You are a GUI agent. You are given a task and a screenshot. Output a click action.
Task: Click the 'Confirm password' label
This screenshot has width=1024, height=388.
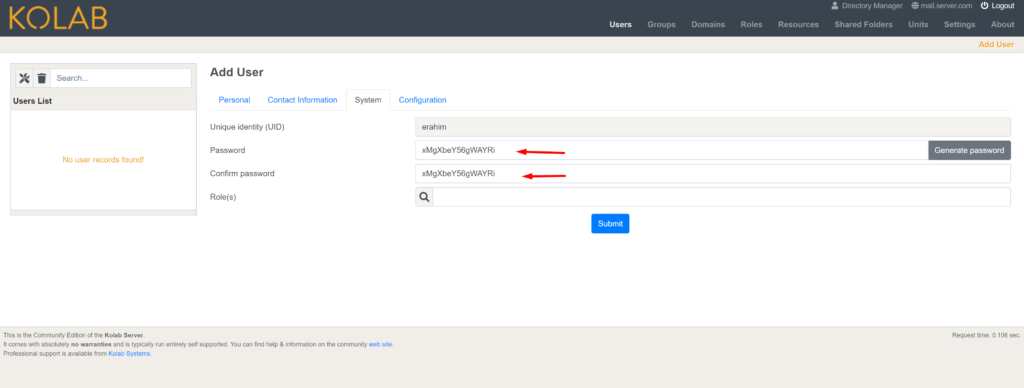(x=242, y=174)
